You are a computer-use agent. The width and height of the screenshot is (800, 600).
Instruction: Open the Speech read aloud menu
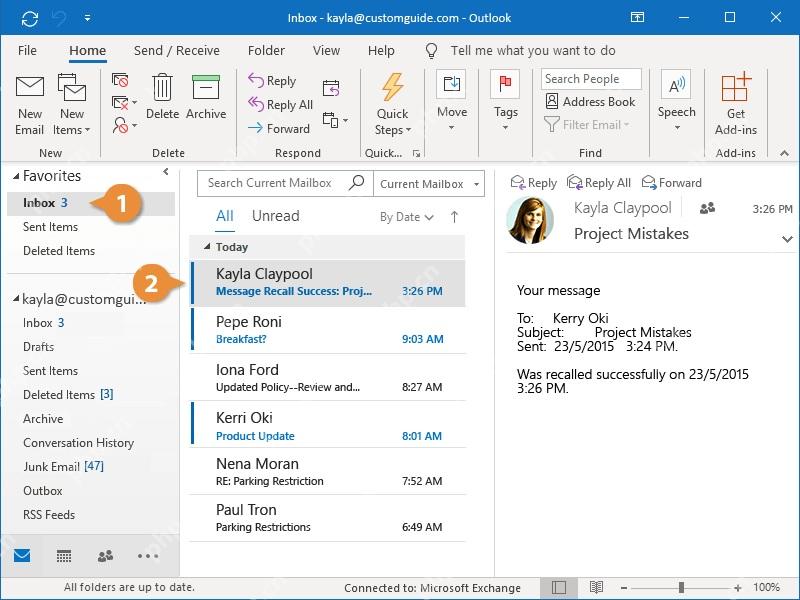pos(676,102)
